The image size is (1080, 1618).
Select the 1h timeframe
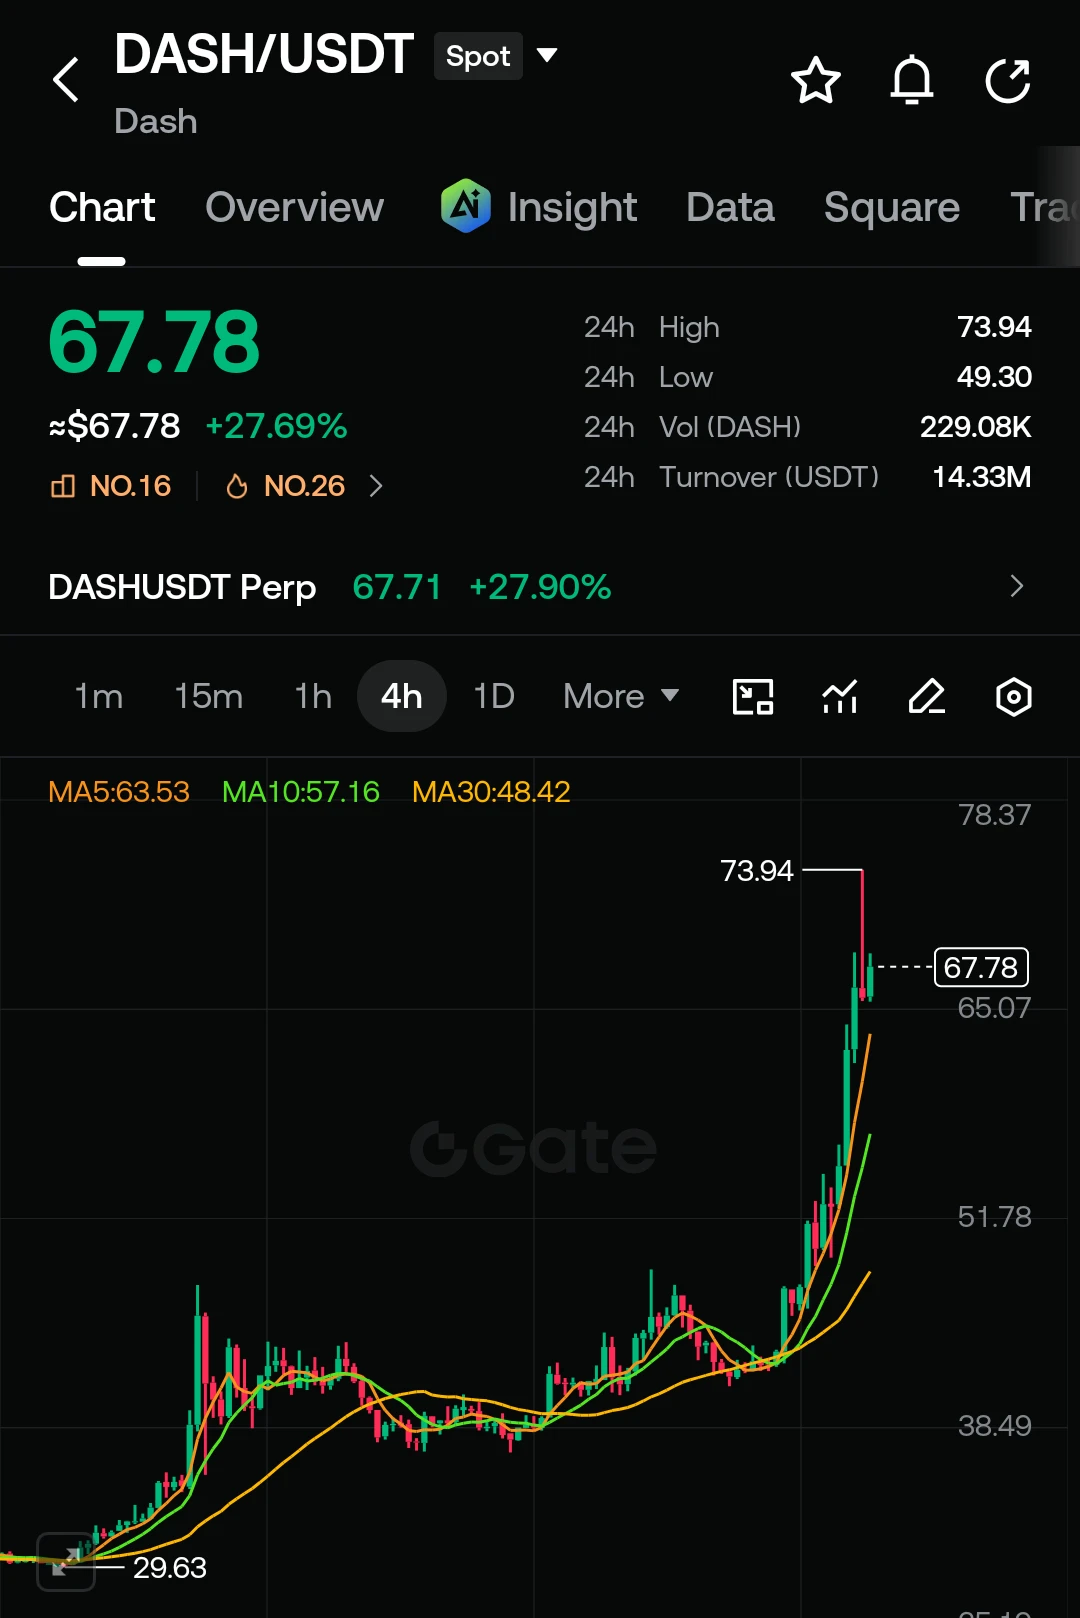click(x=313, y=696)
